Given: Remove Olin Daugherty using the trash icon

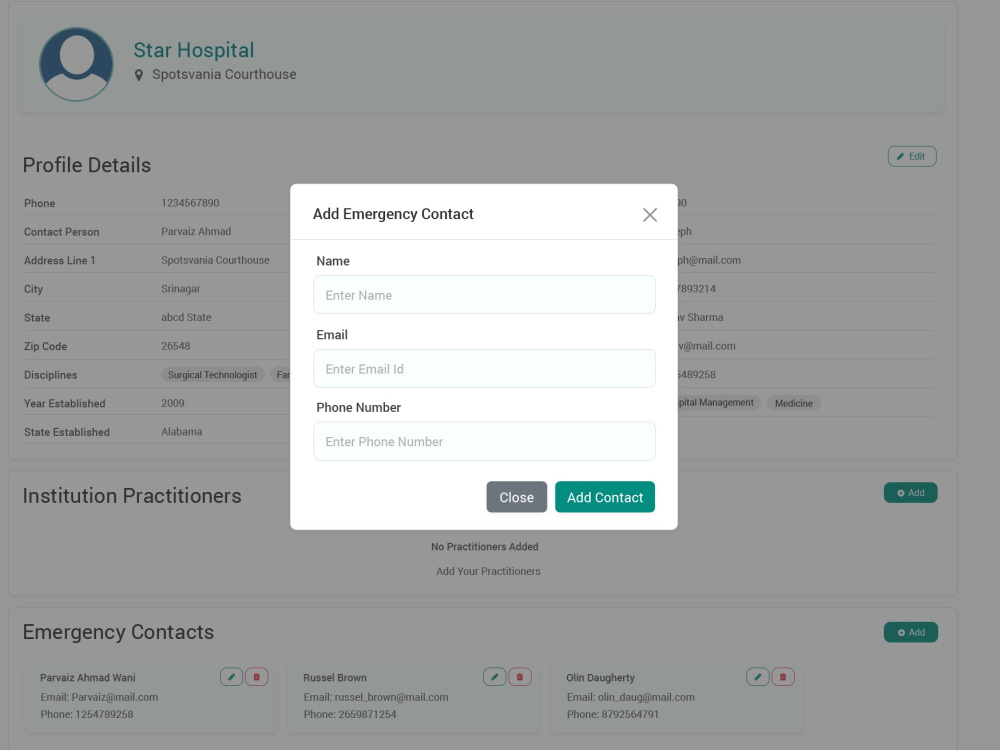Looking at the screenshot, I should (x=783, y=677).
